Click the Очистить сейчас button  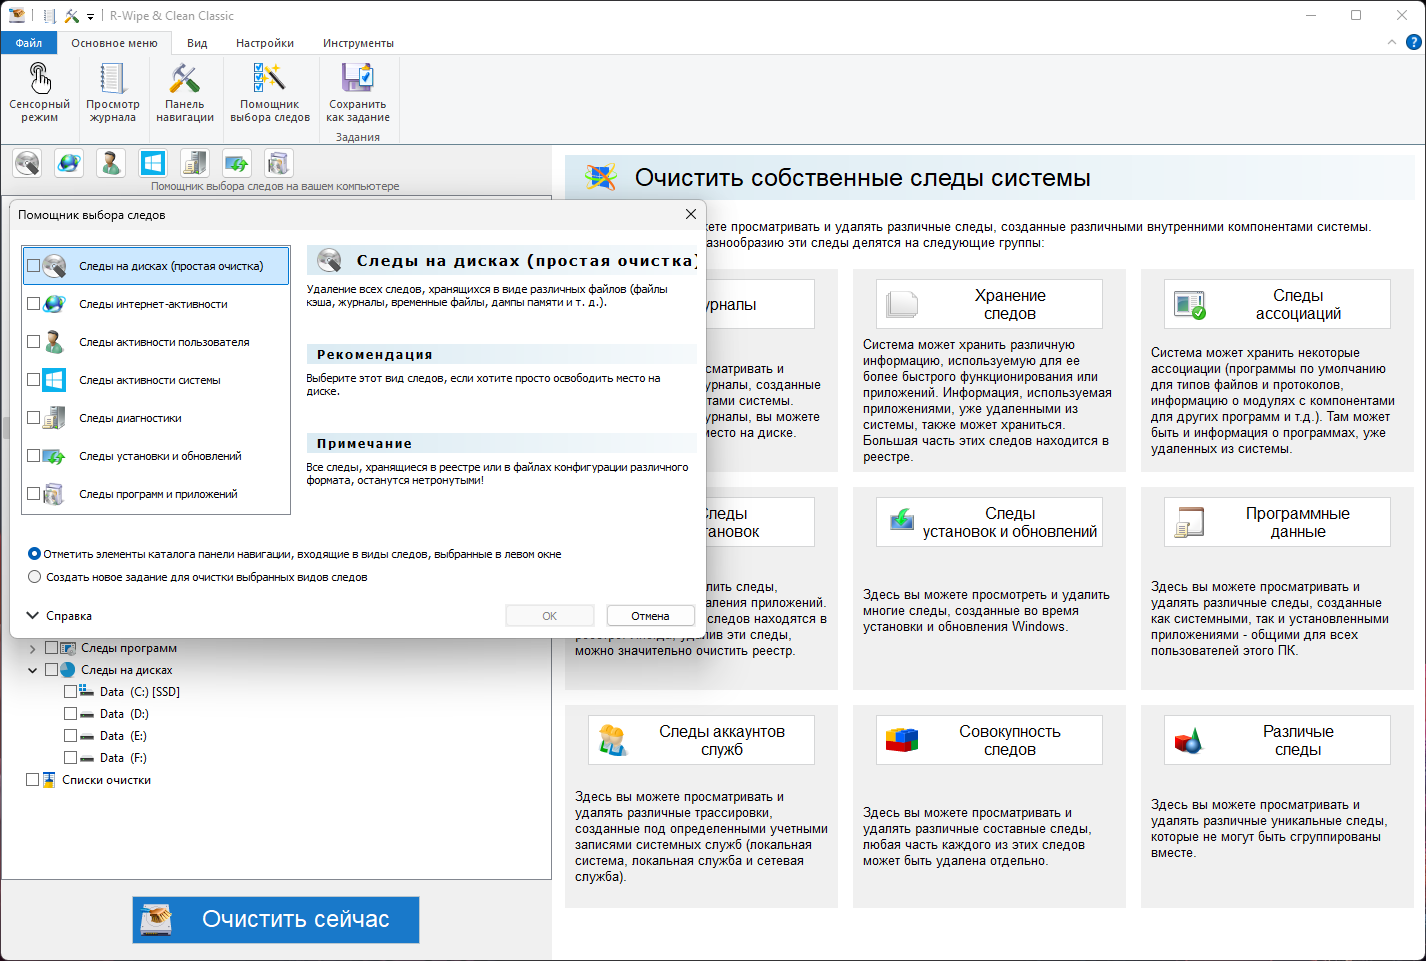(276, 920)
